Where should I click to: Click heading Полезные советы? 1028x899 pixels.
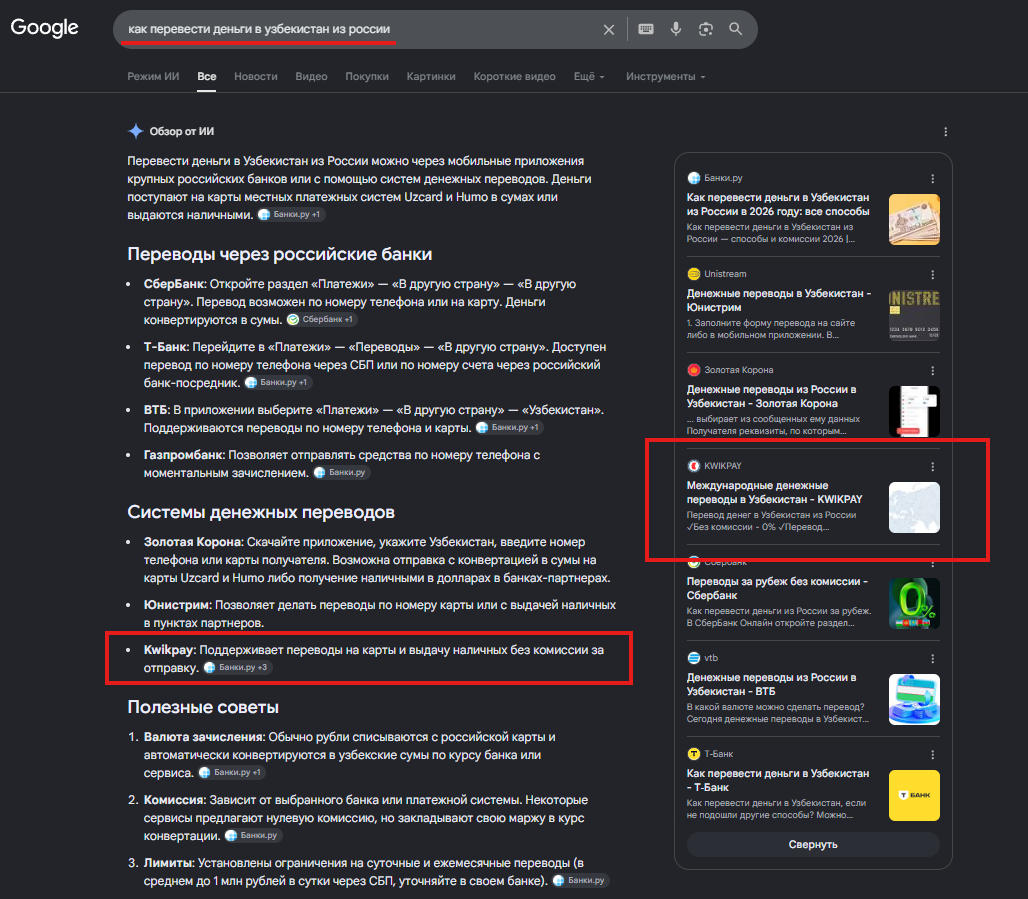click(203, 707)
